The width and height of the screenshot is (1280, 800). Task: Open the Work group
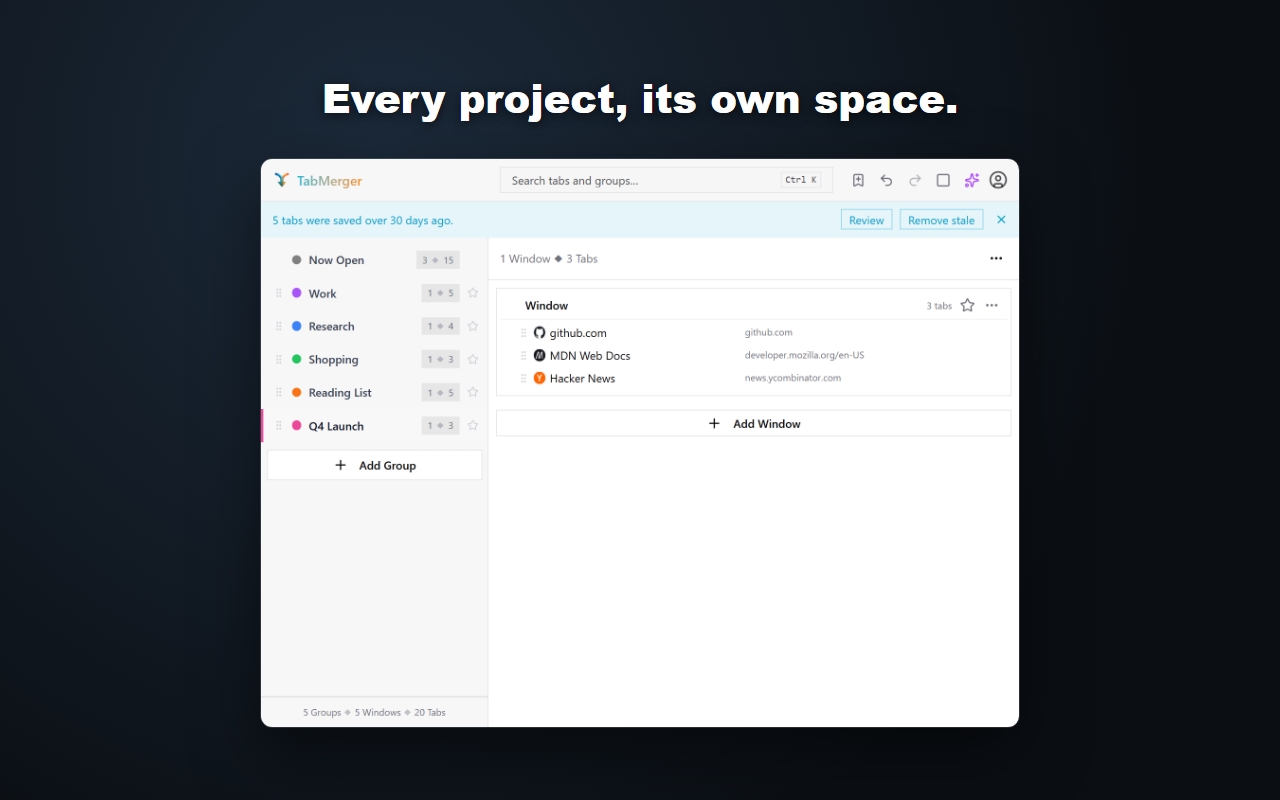[374, 294]
